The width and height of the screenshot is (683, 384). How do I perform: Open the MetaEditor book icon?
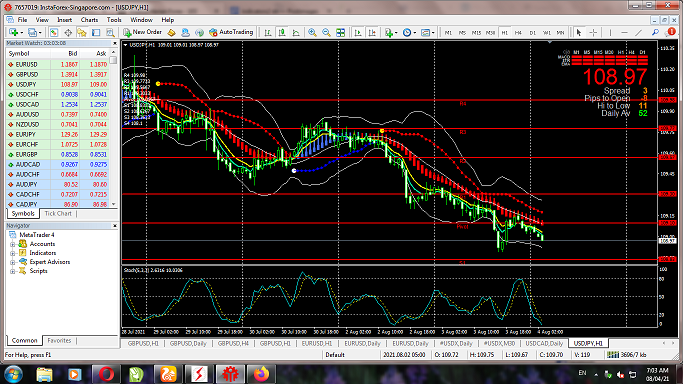[x=172, y=32]
